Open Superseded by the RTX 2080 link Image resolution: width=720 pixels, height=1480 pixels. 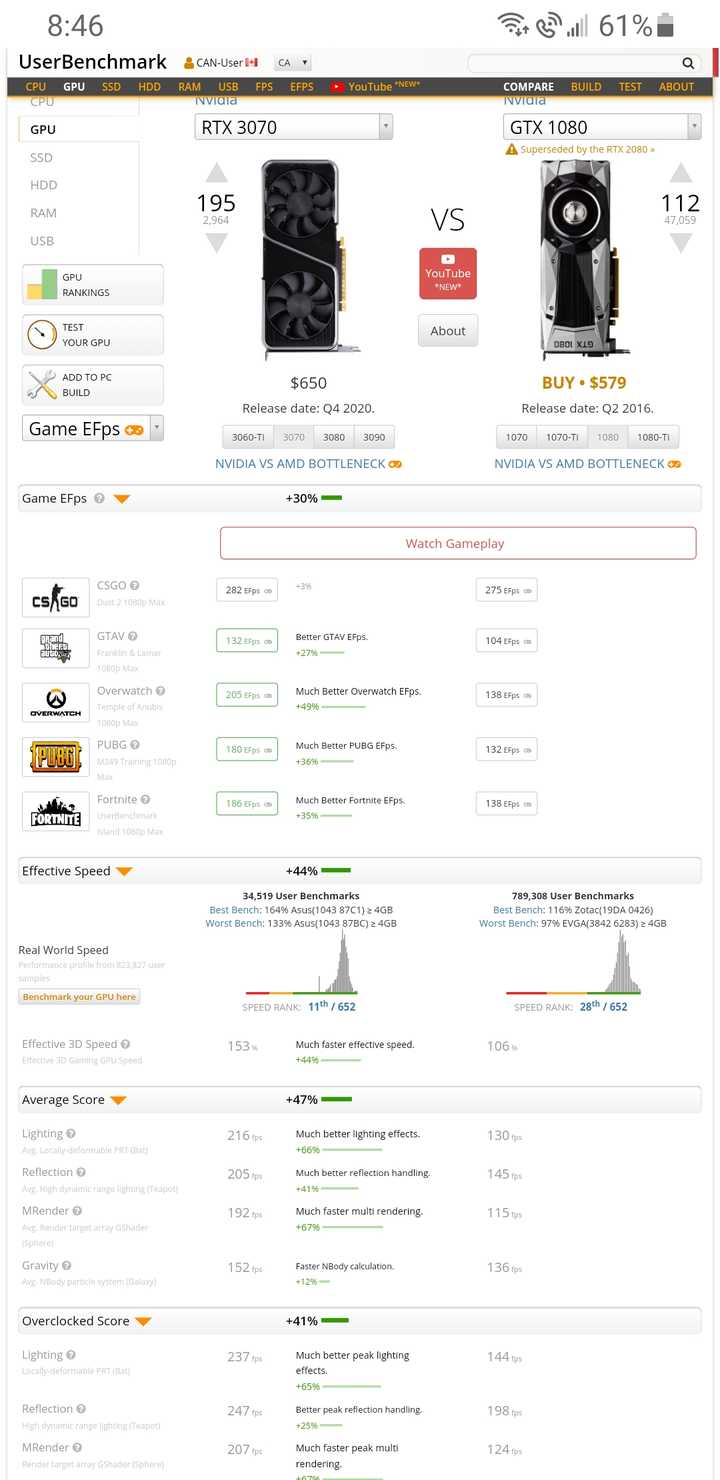pos(581,149)
